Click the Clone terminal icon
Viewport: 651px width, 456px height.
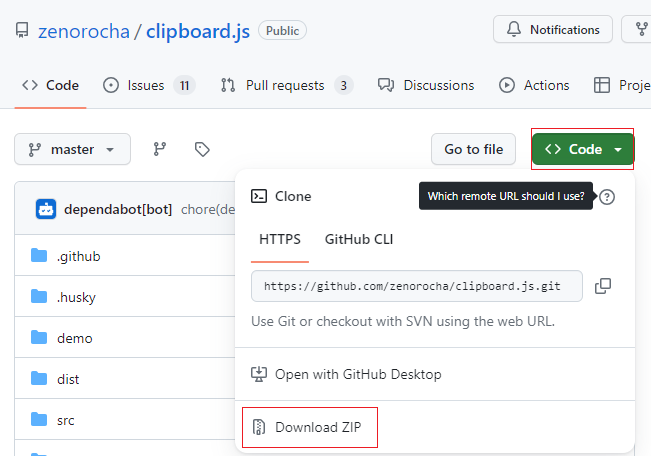[x=259, y=196]
